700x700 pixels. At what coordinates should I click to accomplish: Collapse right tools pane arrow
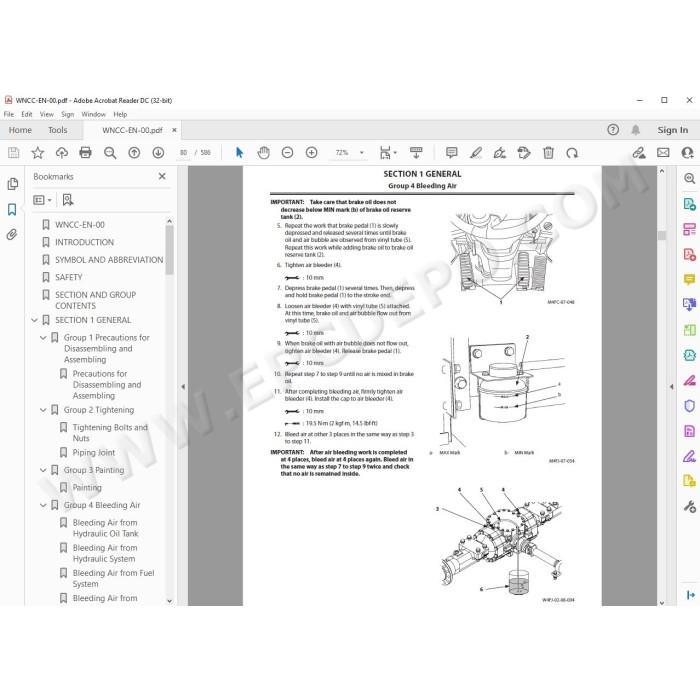[672, 387]
